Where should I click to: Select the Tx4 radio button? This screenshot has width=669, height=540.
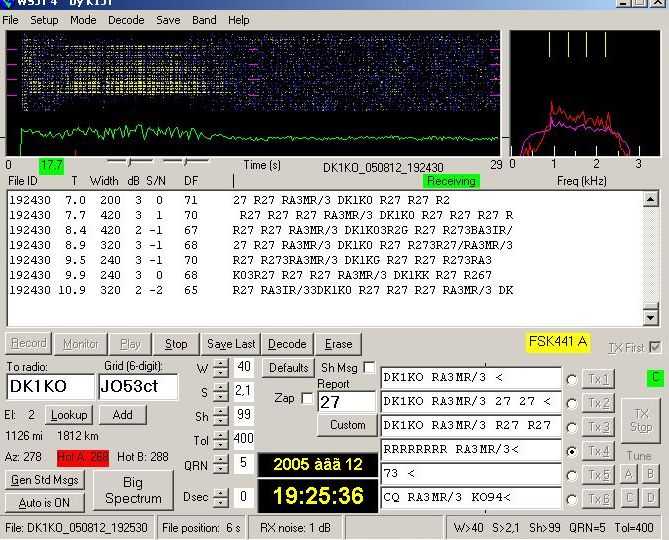point(572,452)
